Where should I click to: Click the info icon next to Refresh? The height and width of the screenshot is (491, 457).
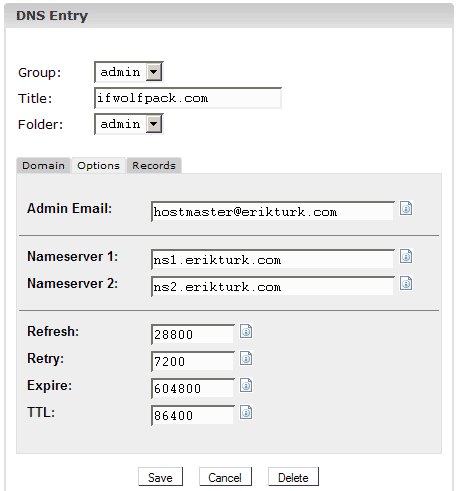click(x=246, y=331)
